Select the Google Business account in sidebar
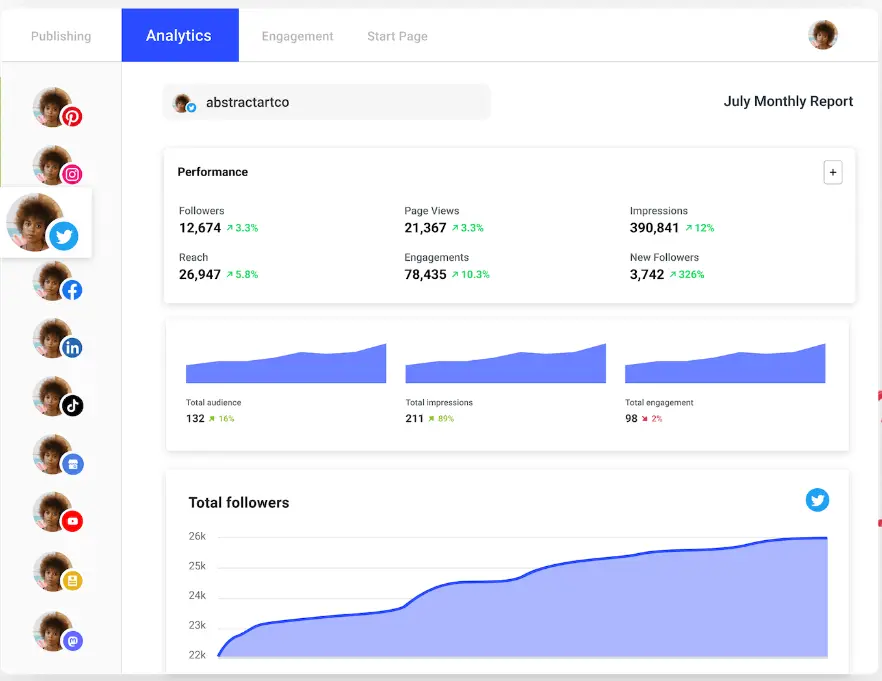Viewport: 882px width, 681px height. pos(56,456)
